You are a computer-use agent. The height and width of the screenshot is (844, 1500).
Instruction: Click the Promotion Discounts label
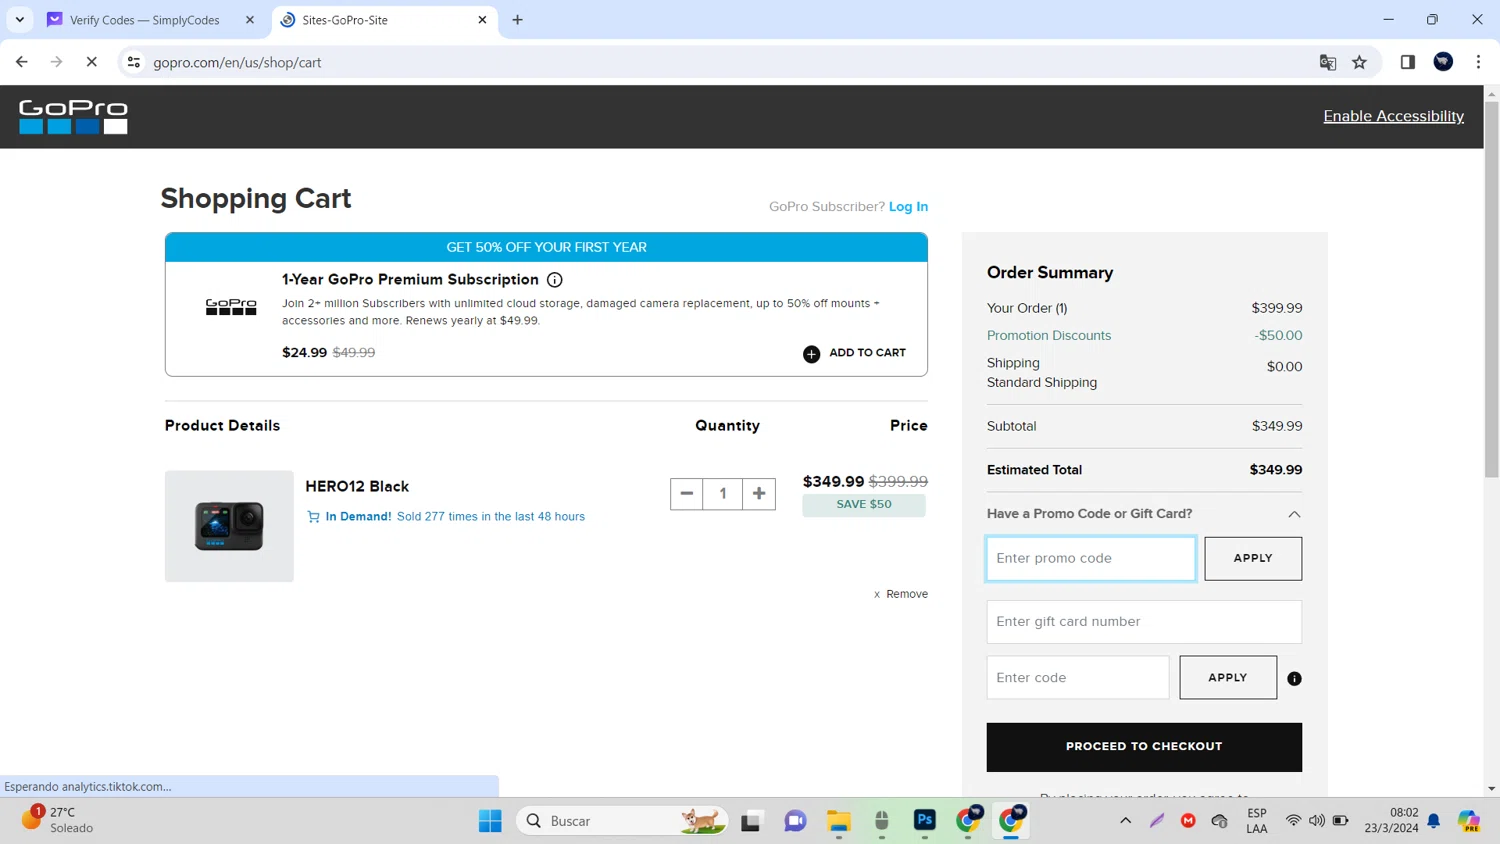pos(1049,336)
